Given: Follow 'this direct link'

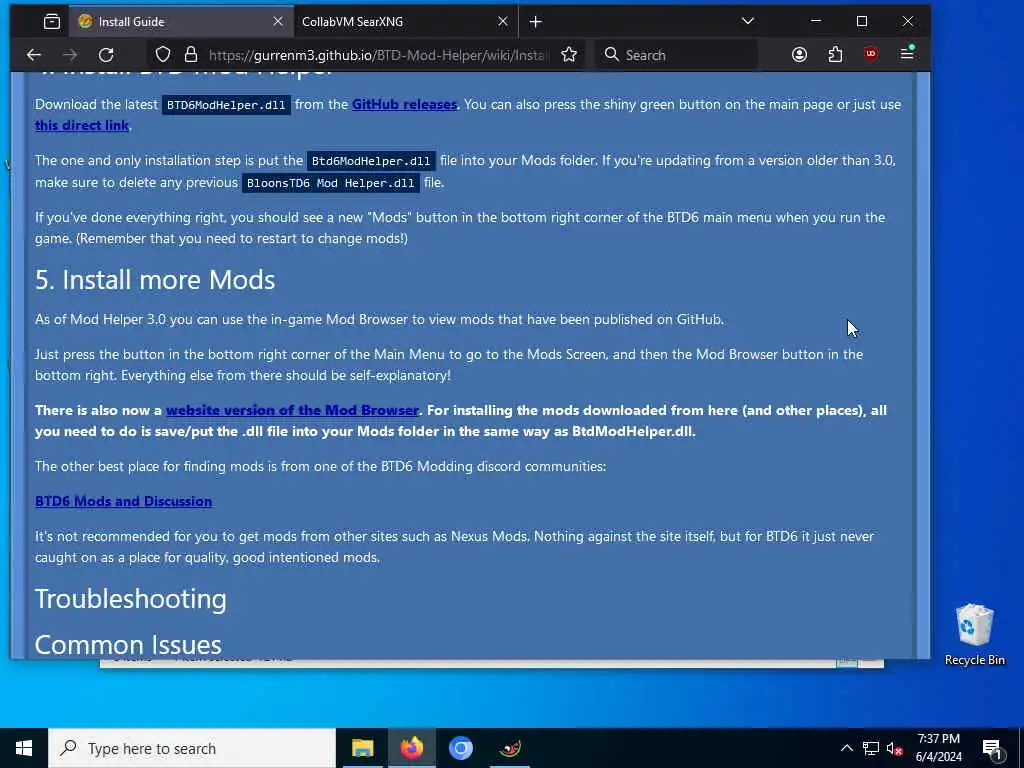Looking at the screenshot, I should (x=82, y=125).
